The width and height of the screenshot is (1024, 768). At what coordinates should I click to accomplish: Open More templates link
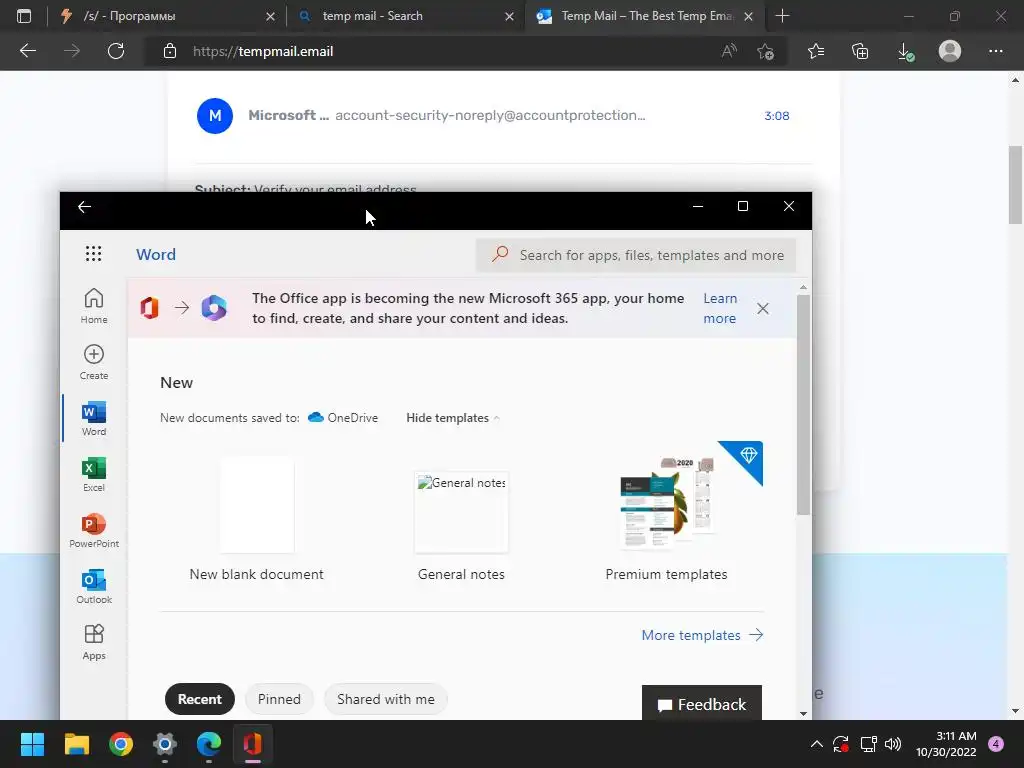pyautogui.click(x=702, y=635)
